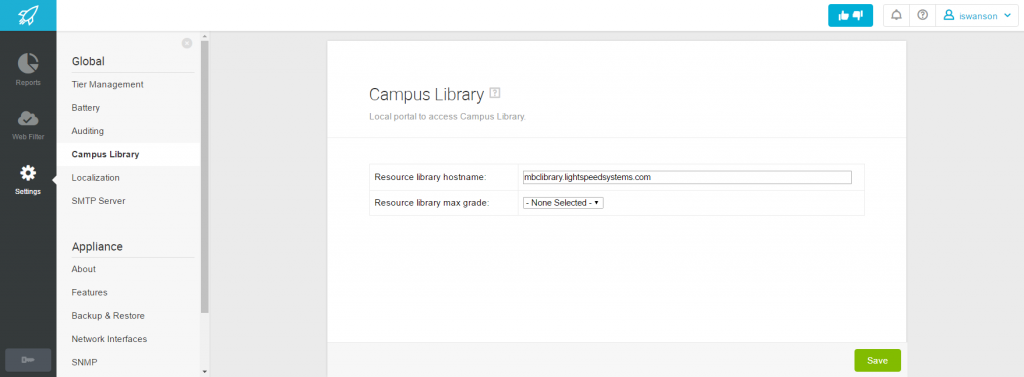Click the scrollbar down arrow
Screen dimensions: 1024x377
pos(205,372)
